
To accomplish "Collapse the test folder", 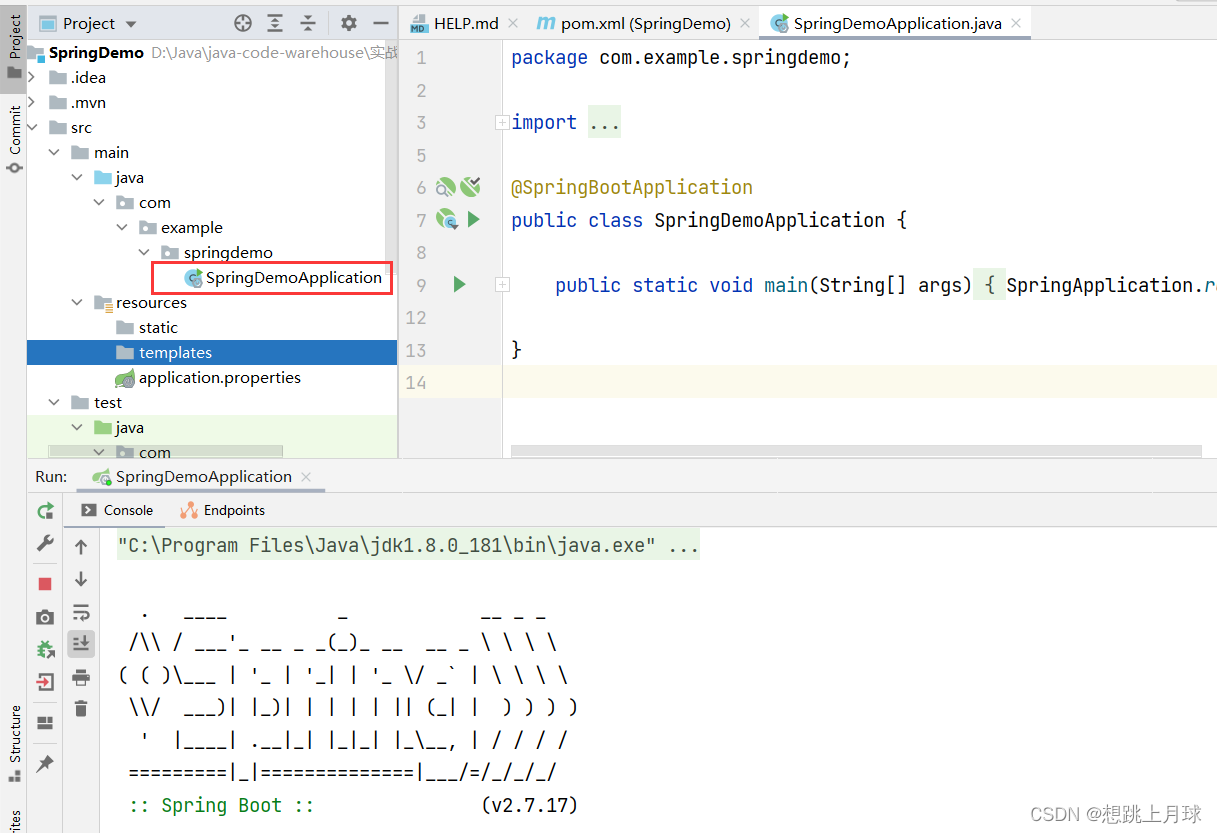I will (54, 402).
